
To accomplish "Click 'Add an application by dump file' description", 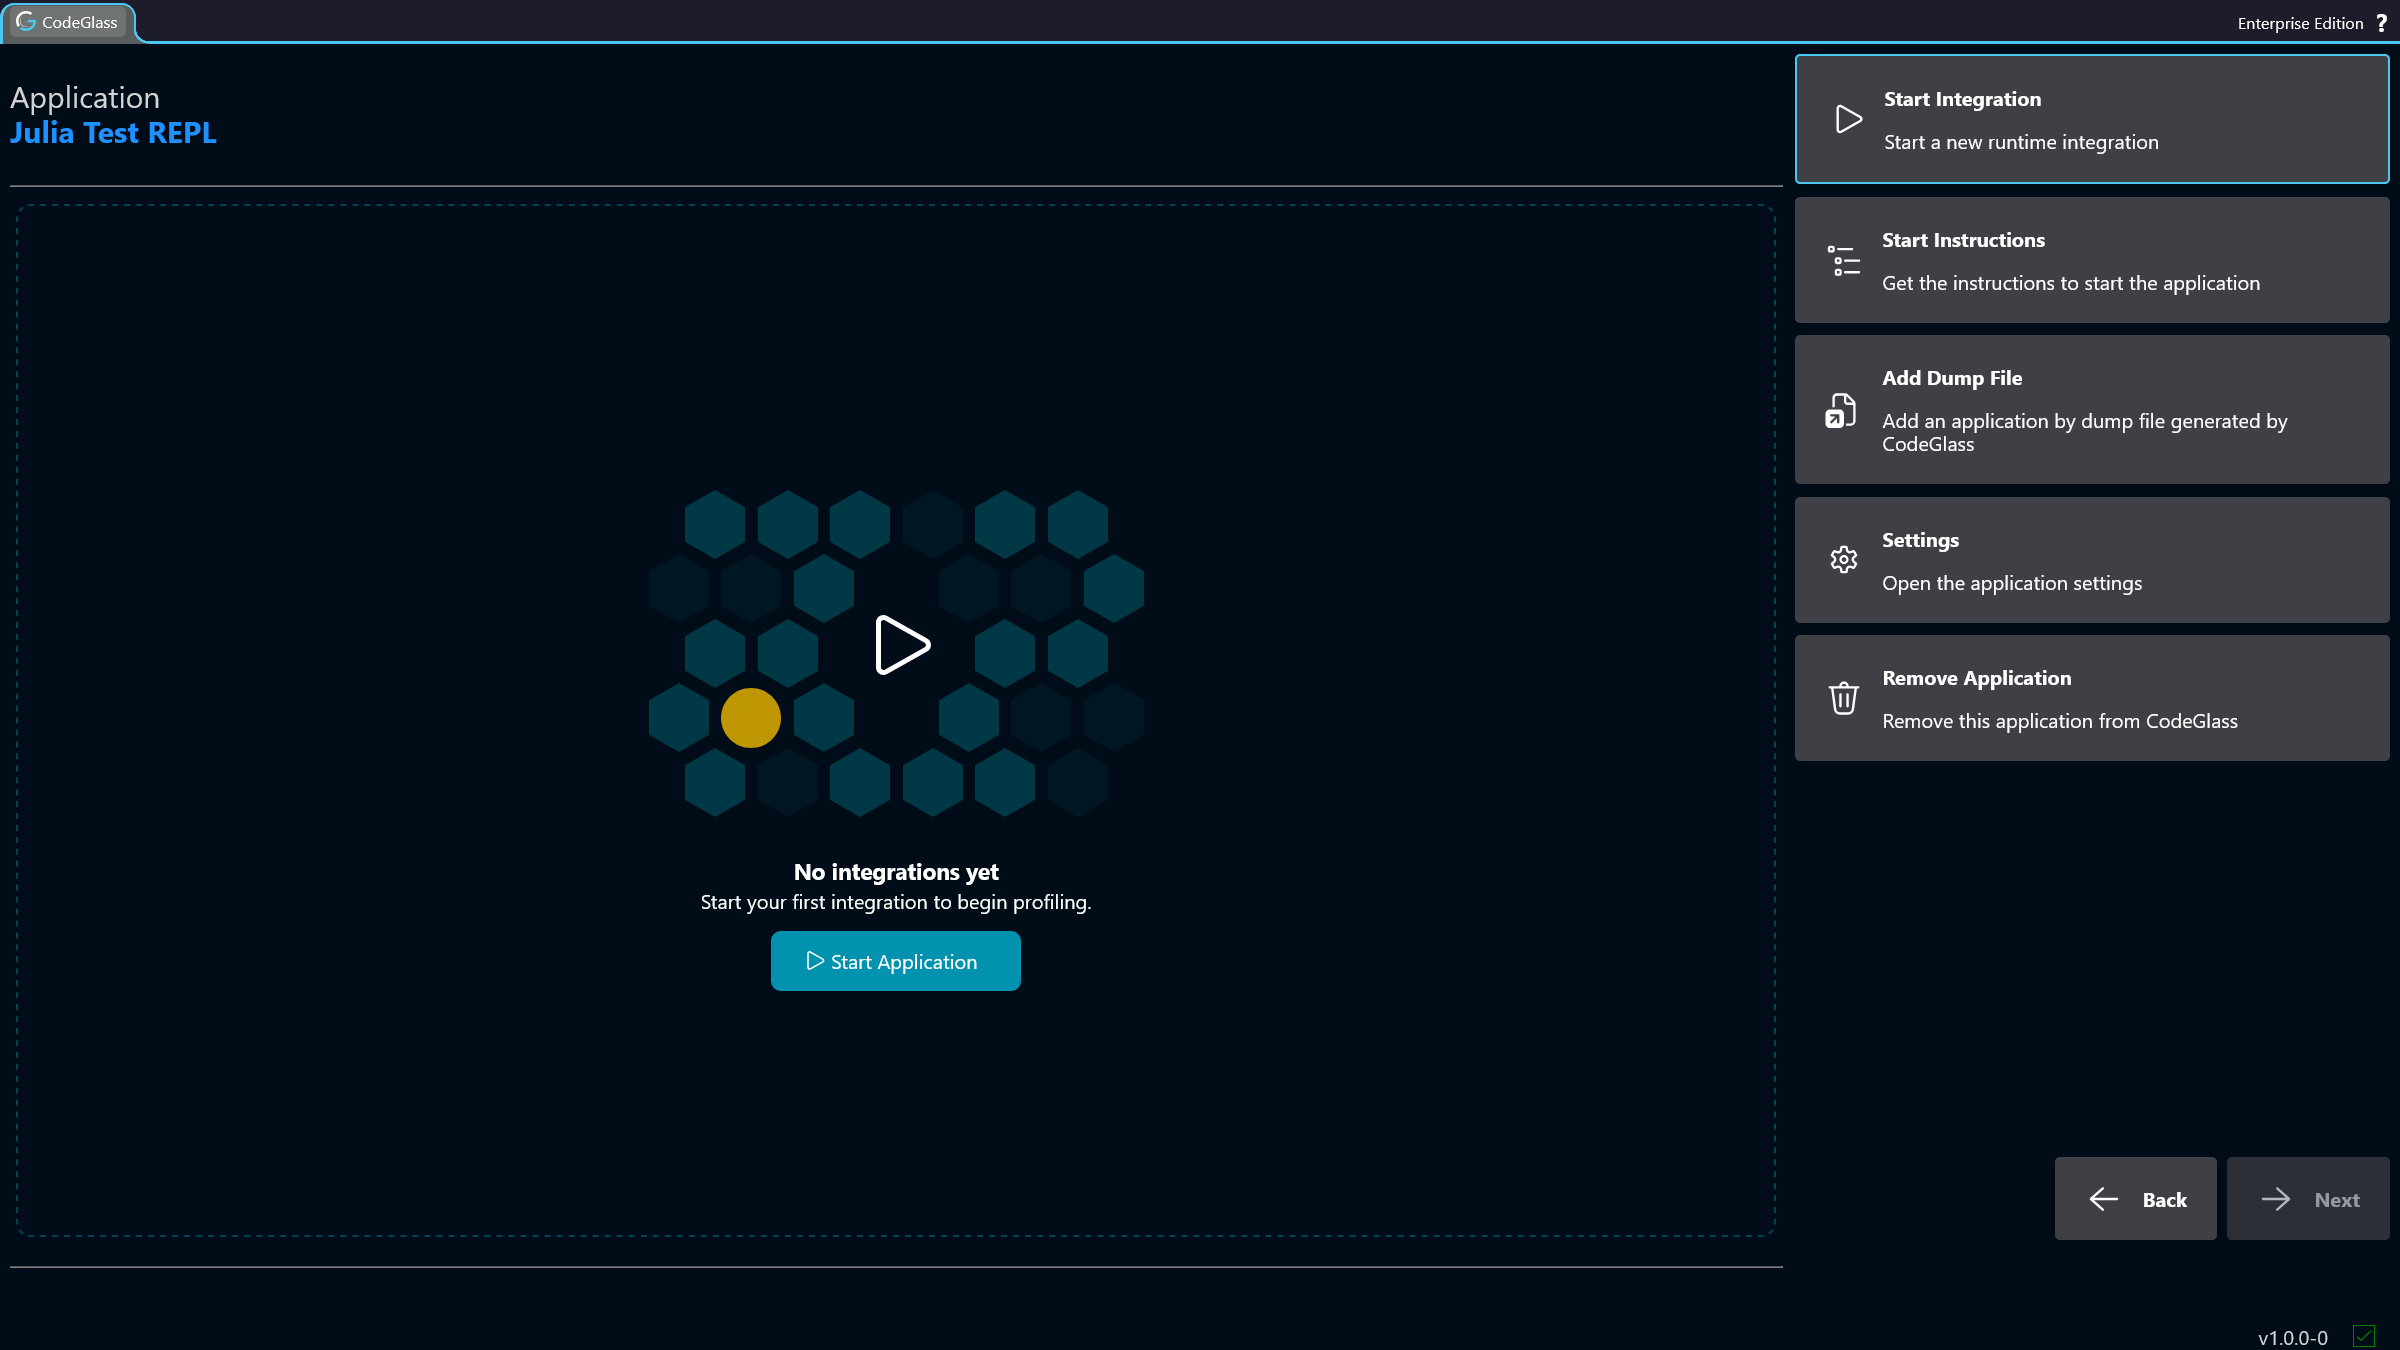I will click(2085, 432).
